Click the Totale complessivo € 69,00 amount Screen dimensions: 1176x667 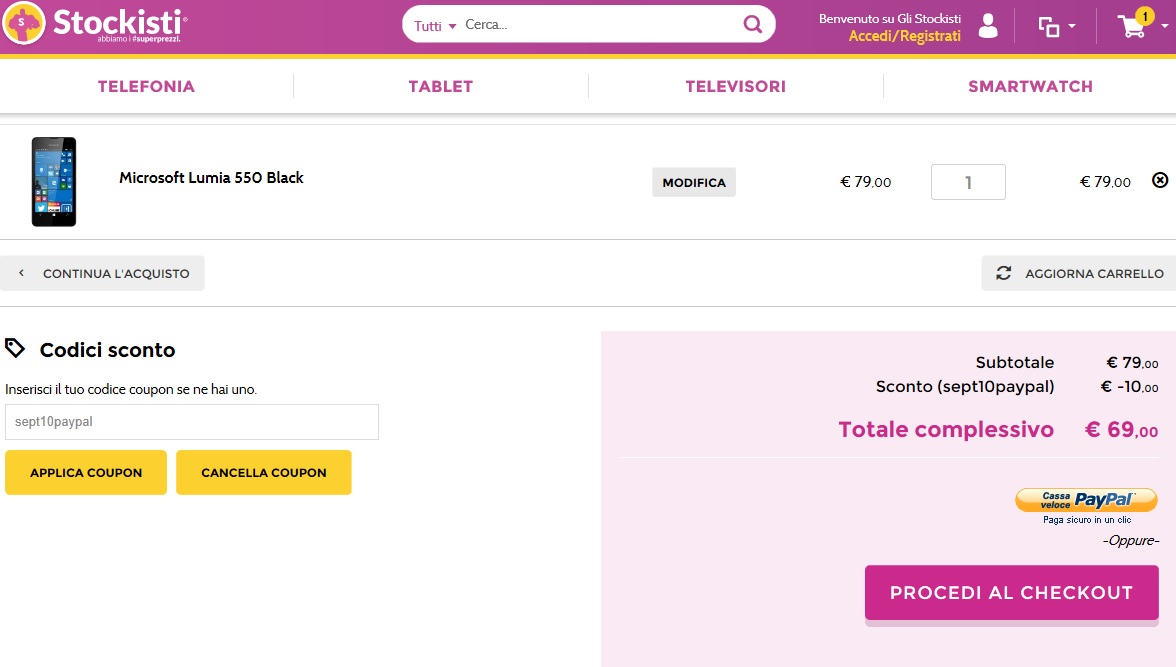click(x=1121, y=429)
